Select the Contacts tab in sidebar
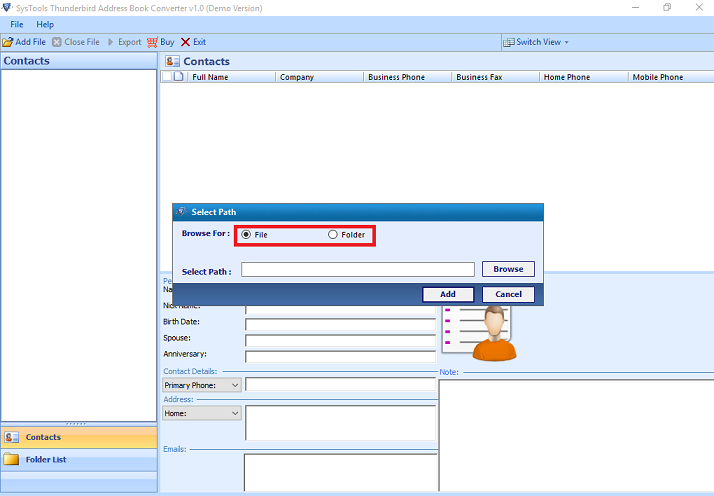The width and height of the screenshot is (714, 496). pos(79,437)
